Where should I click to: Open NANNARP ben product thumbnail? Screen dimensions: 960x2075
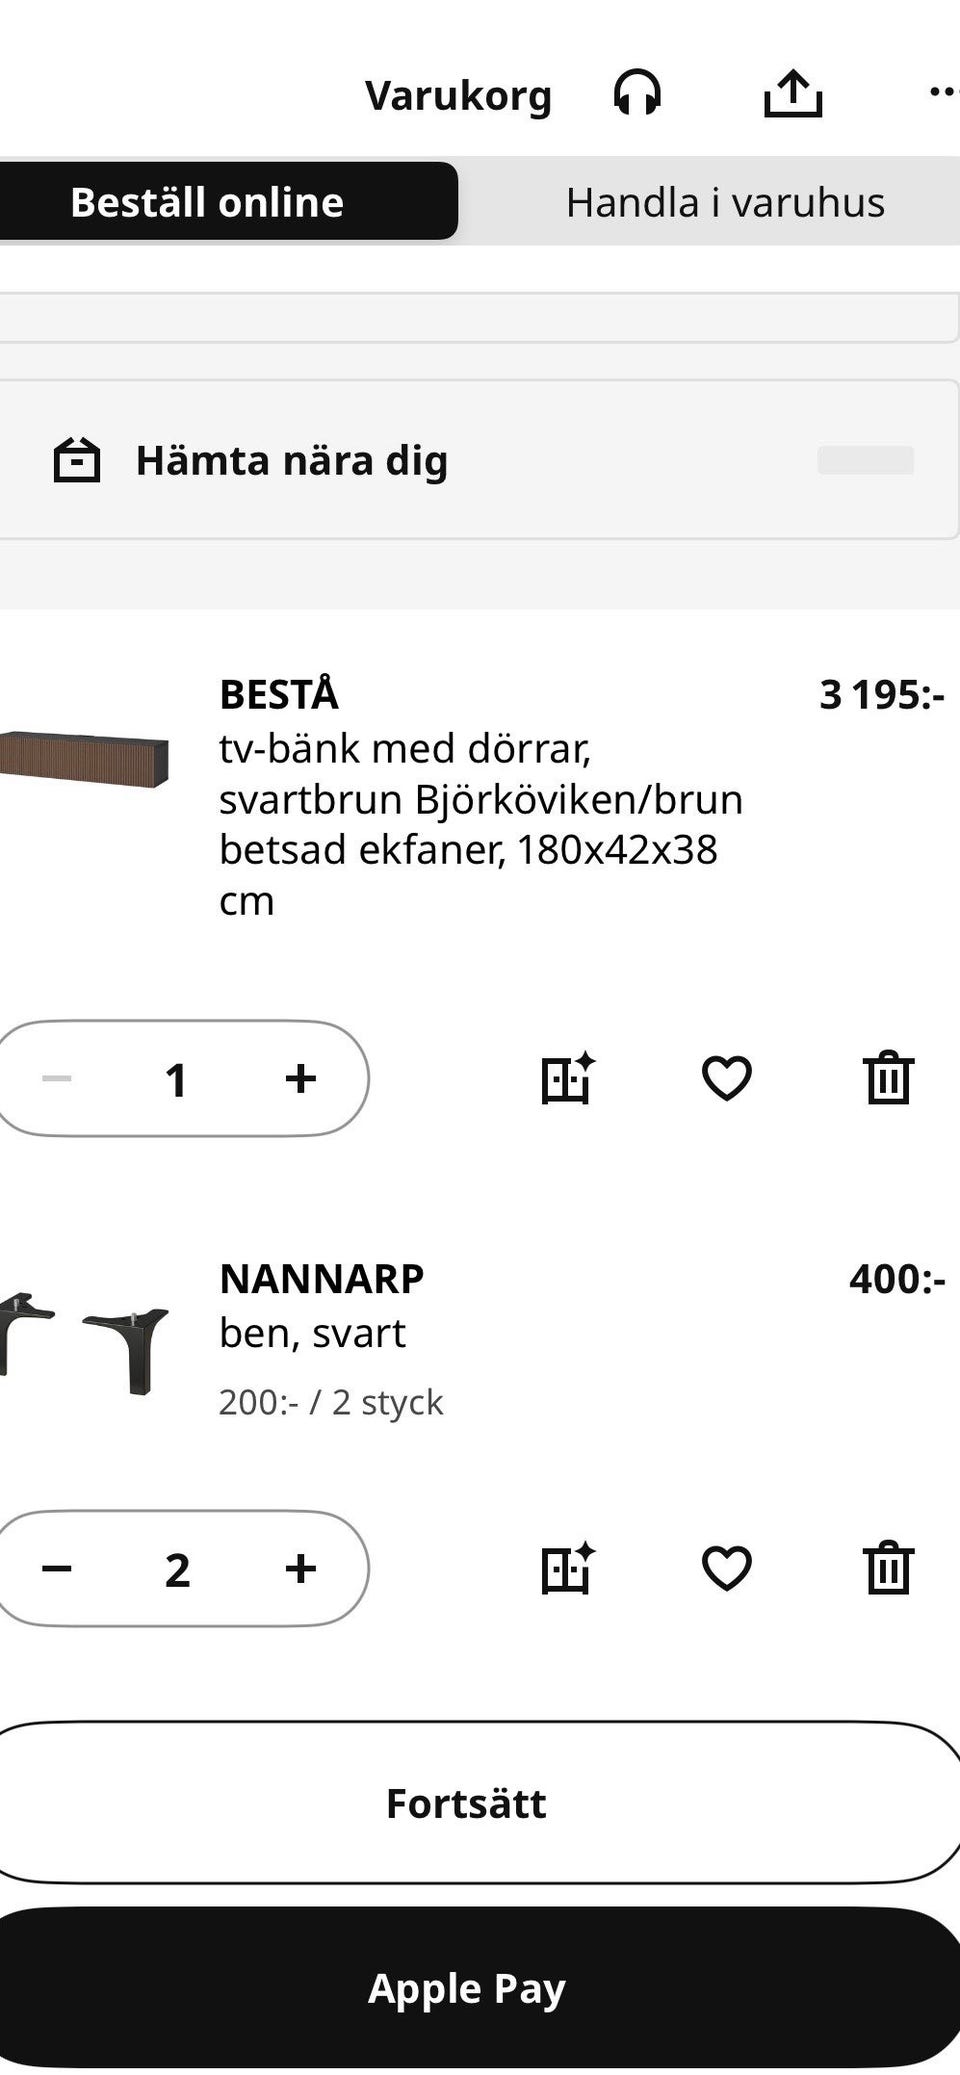tap(84, 1343)
